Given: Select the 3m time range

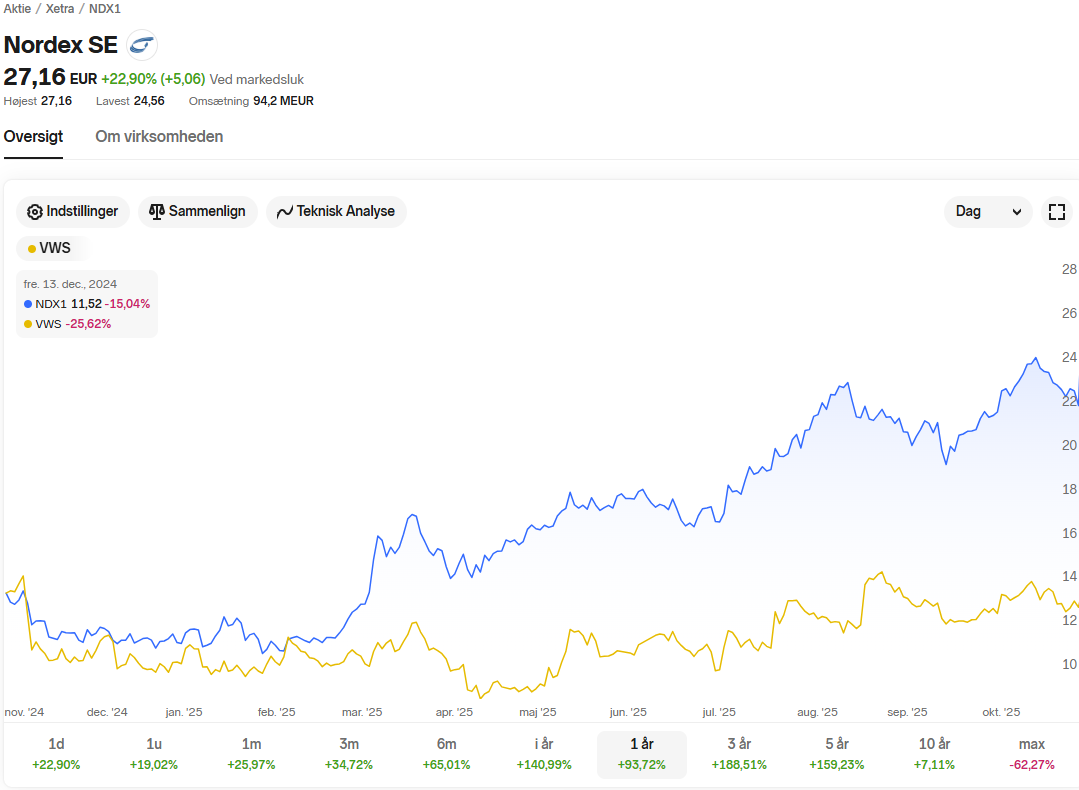Looking at the screenshot, I should click(349, 754).
